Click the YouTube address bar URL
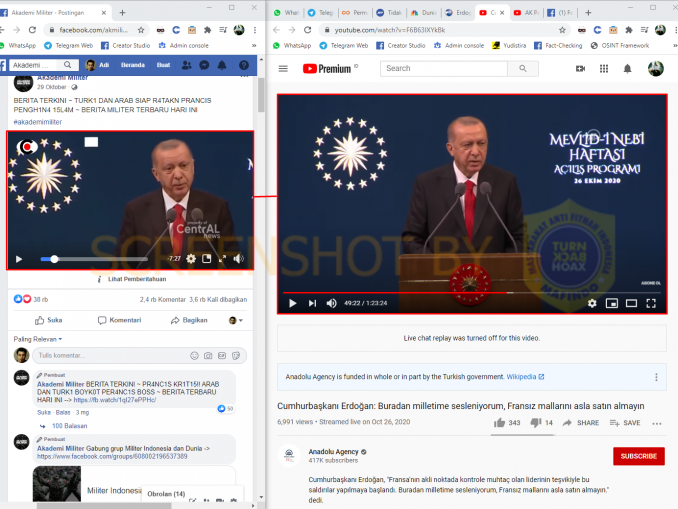This screenshot has width=678, height=509. (x=390, y=30)
